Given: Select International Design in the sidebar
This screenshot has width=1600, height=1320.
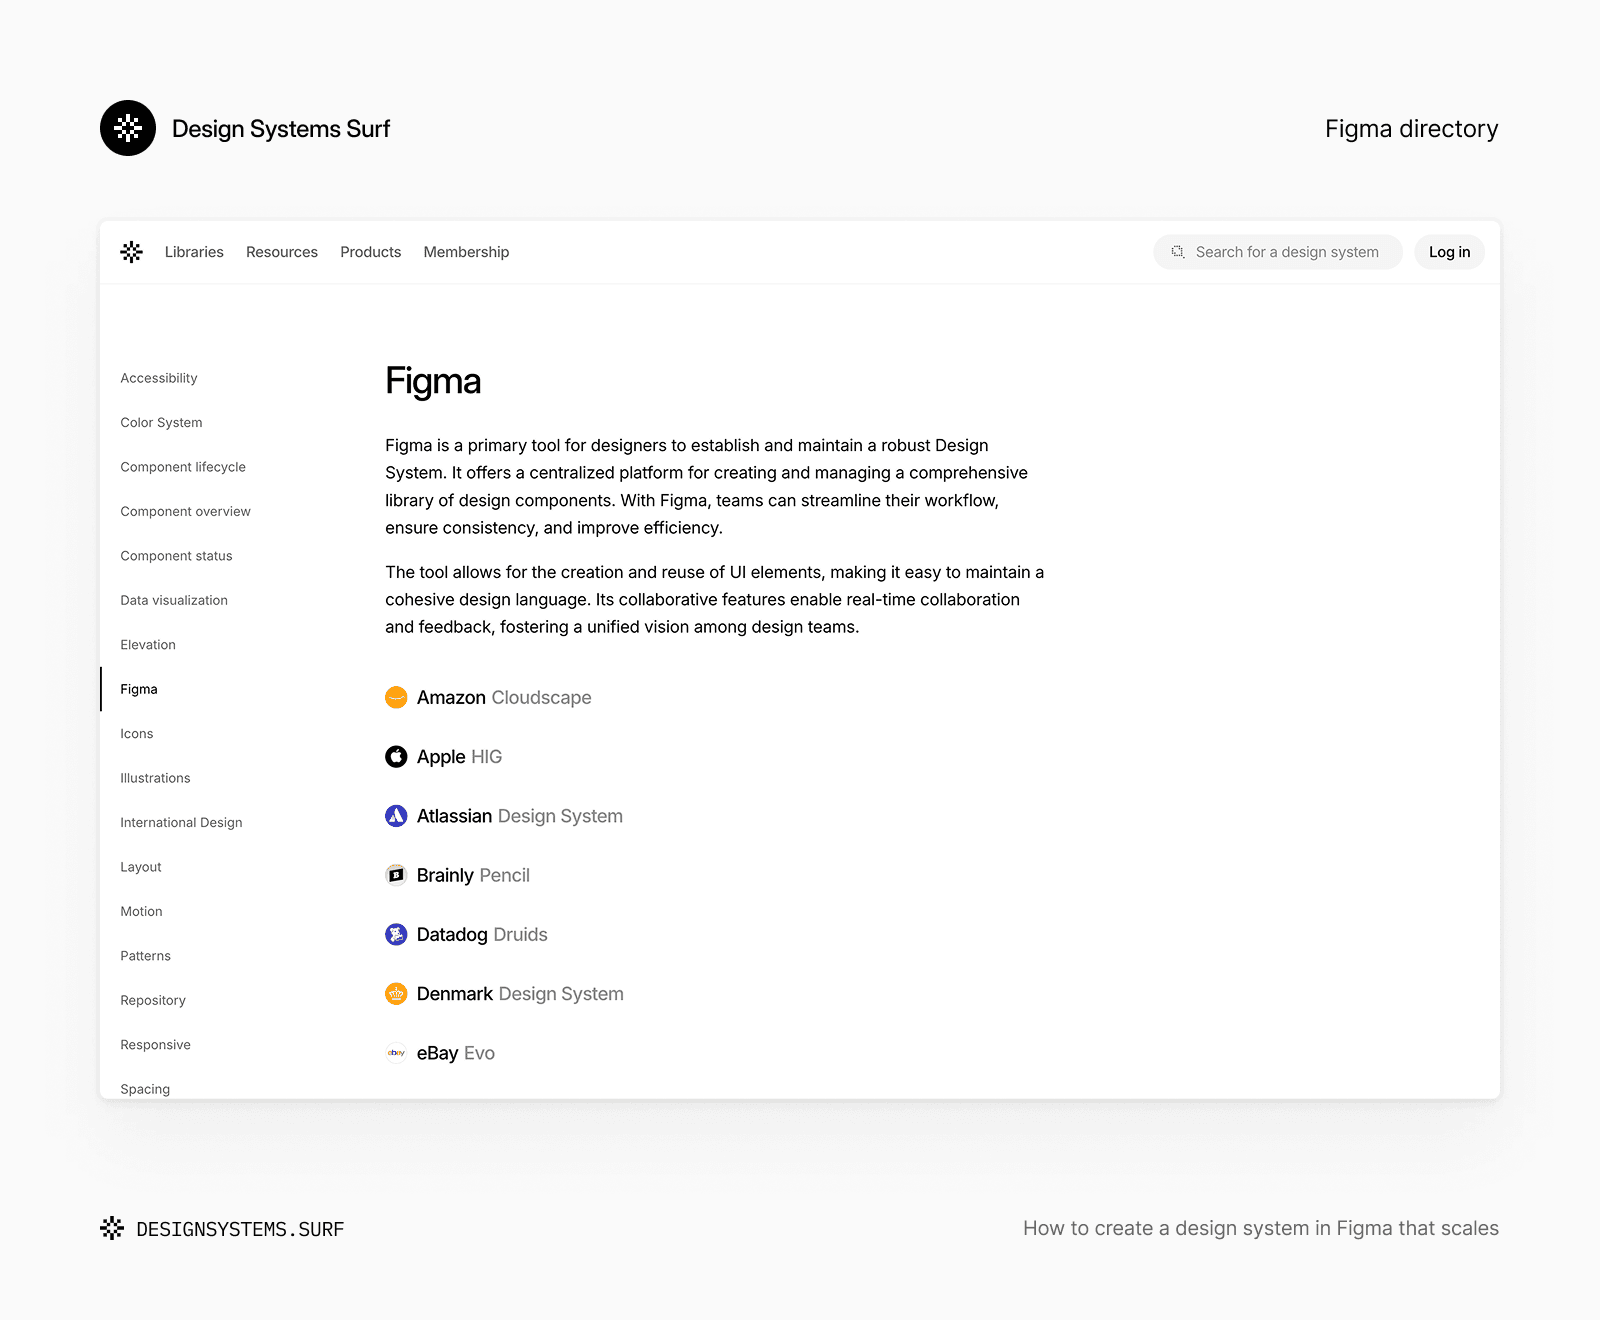Looking at the screenshot, I should (x=181, y=822).
